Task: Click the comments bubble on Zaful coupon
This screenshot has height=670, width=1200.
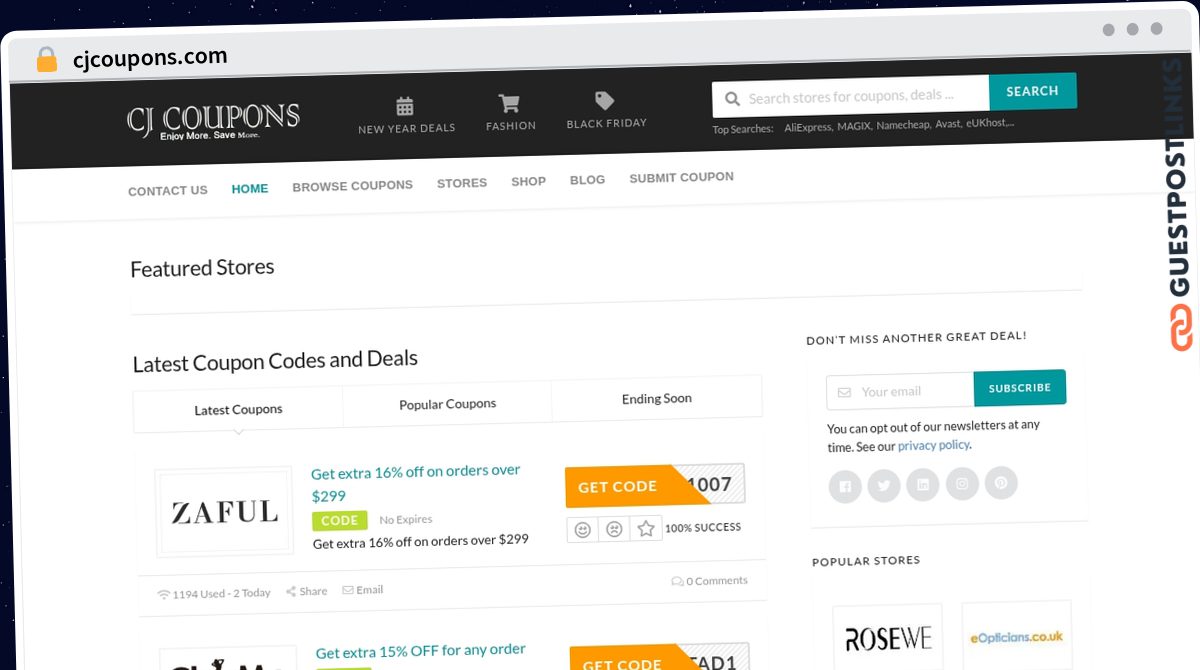Action: [678, 581]
